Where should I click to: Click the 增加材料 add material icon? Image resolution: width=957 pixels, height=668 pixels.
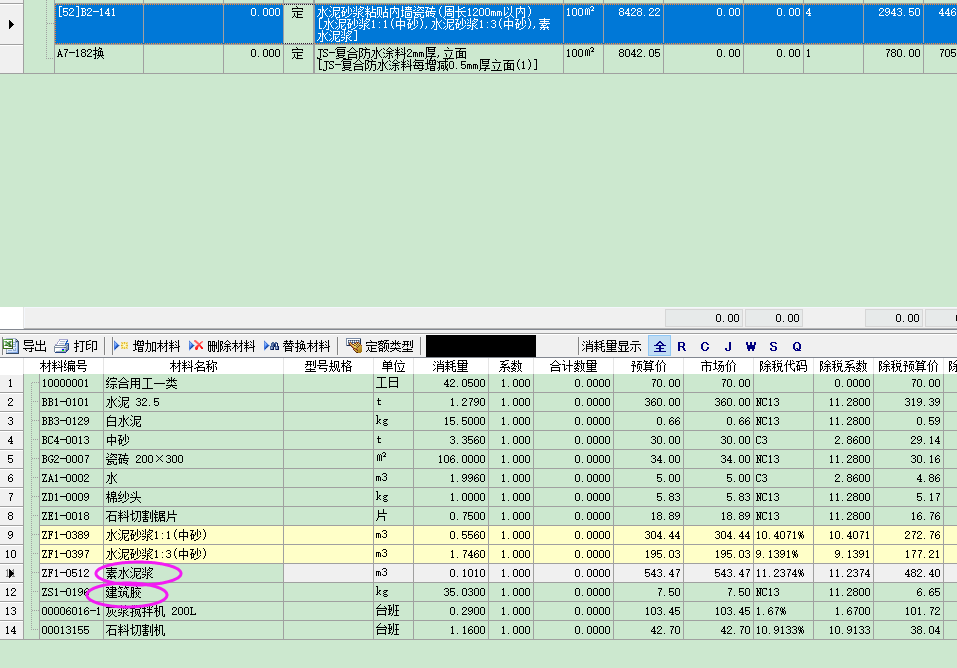click(120, 346)
